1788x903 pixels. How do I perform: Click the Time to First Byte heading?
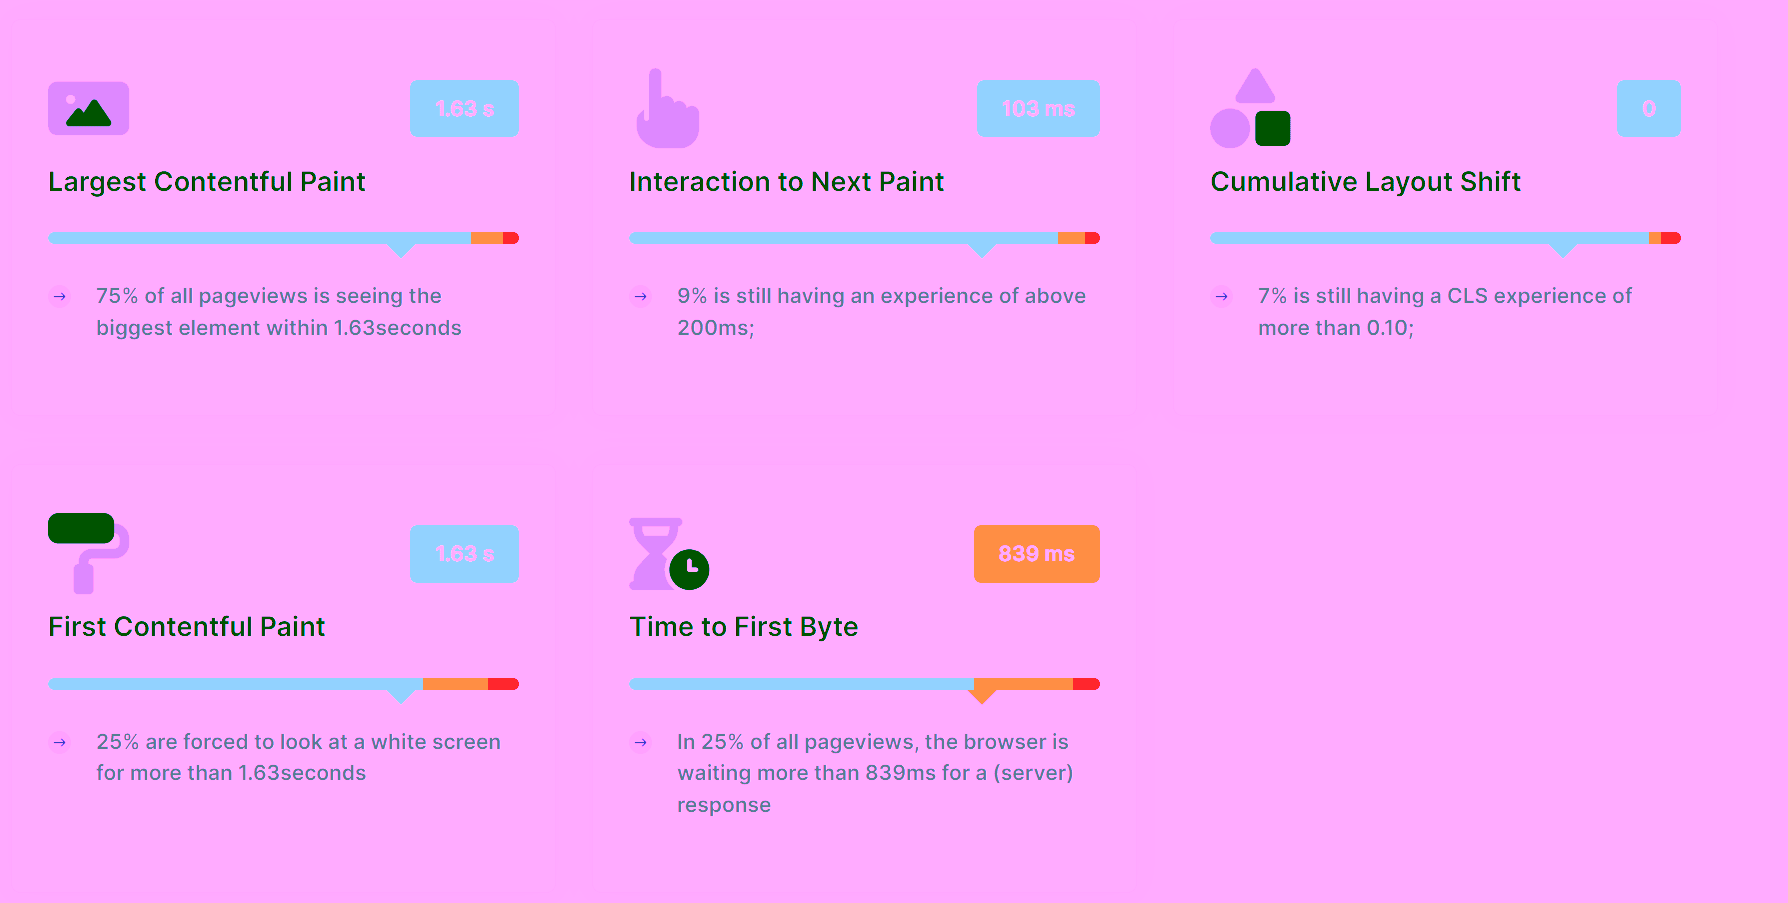tap(743, 627)
